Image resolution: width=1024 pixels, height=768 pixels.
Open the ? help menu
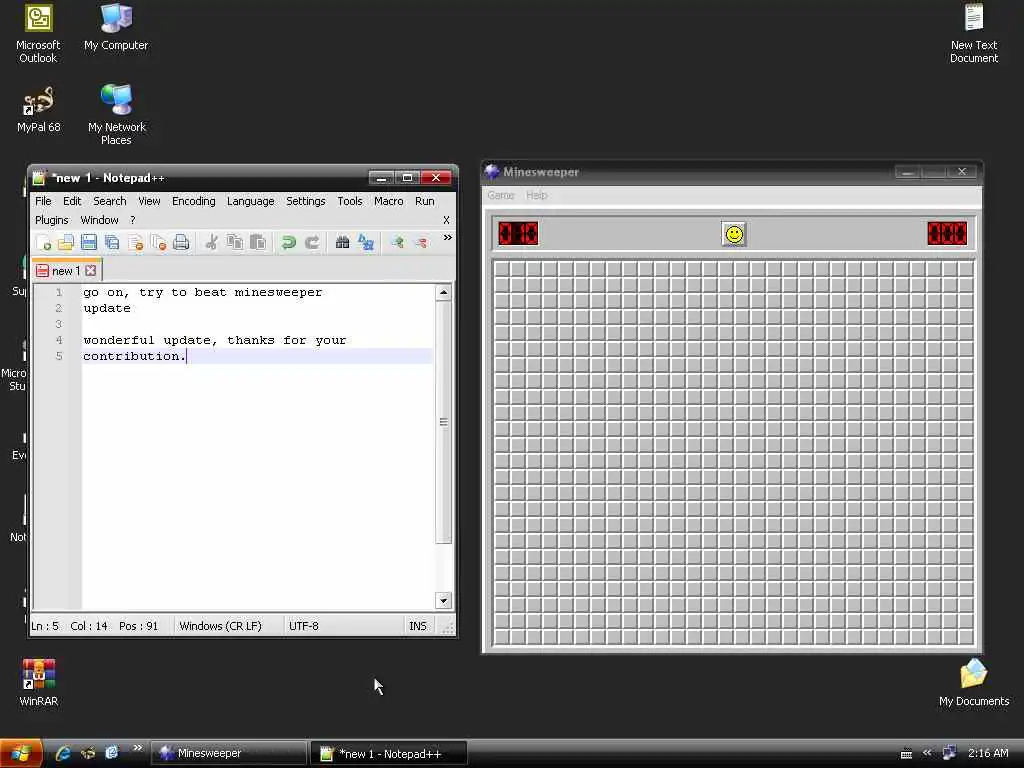133,220
